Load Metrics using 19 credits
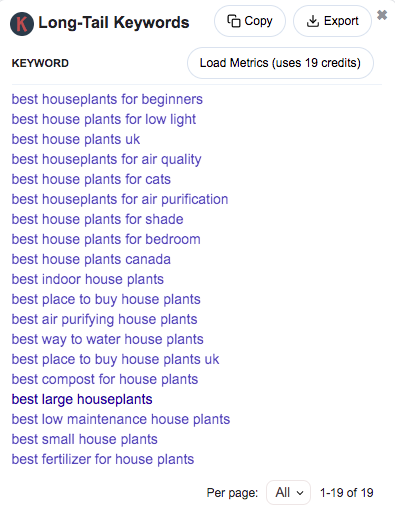This screenshot has height=510, width=395. (x=280, y=63)
